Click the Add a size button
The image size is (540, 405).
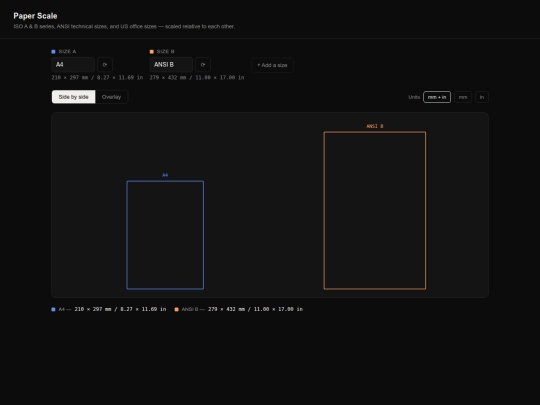pos(272,65)
